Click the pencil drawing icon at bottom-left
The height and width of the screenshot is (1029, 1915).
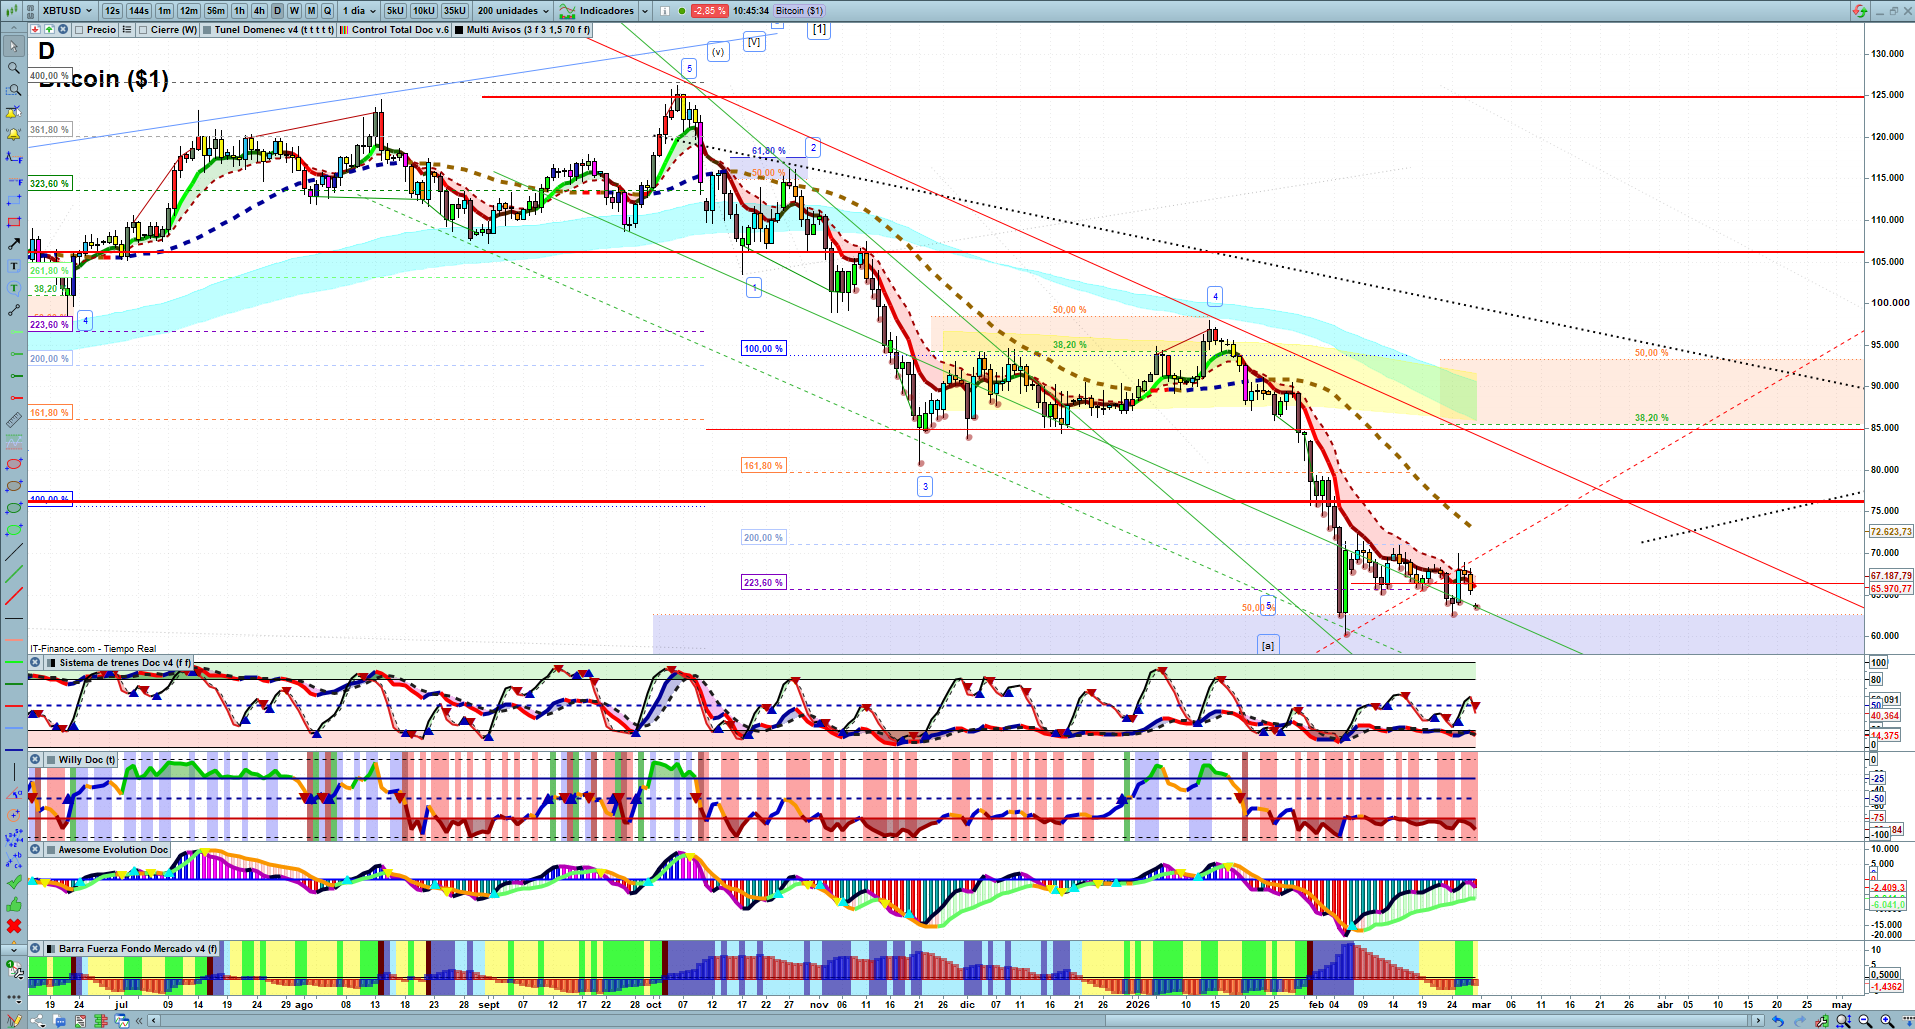point(15,1021)
